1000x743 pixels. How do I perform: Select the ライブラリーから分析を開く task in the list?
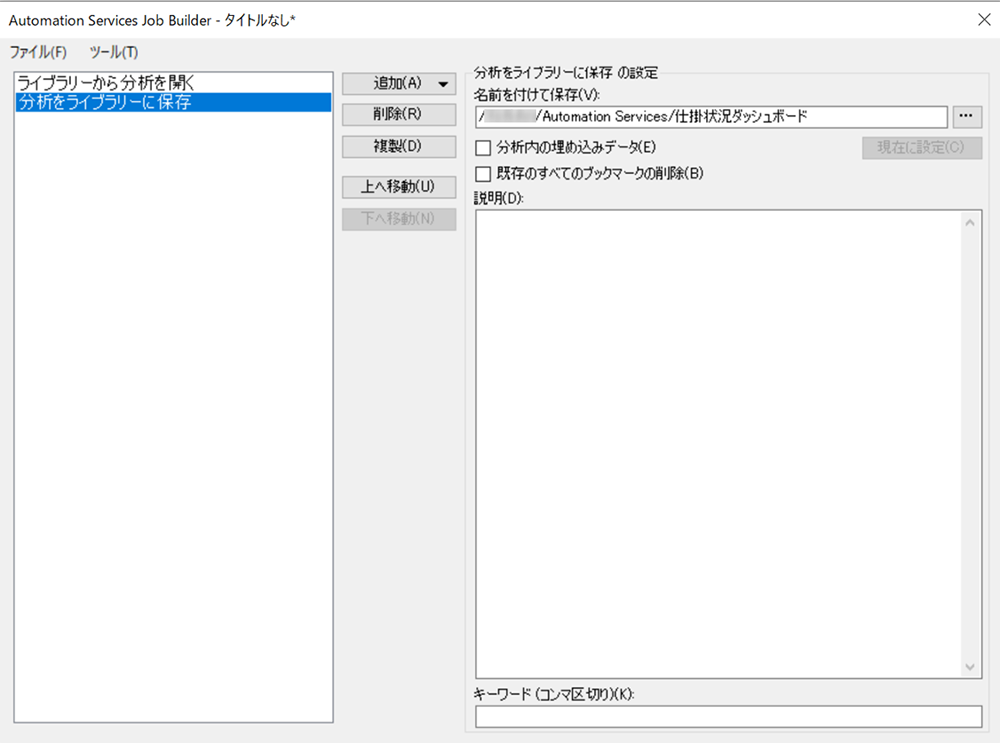point(173,83)
